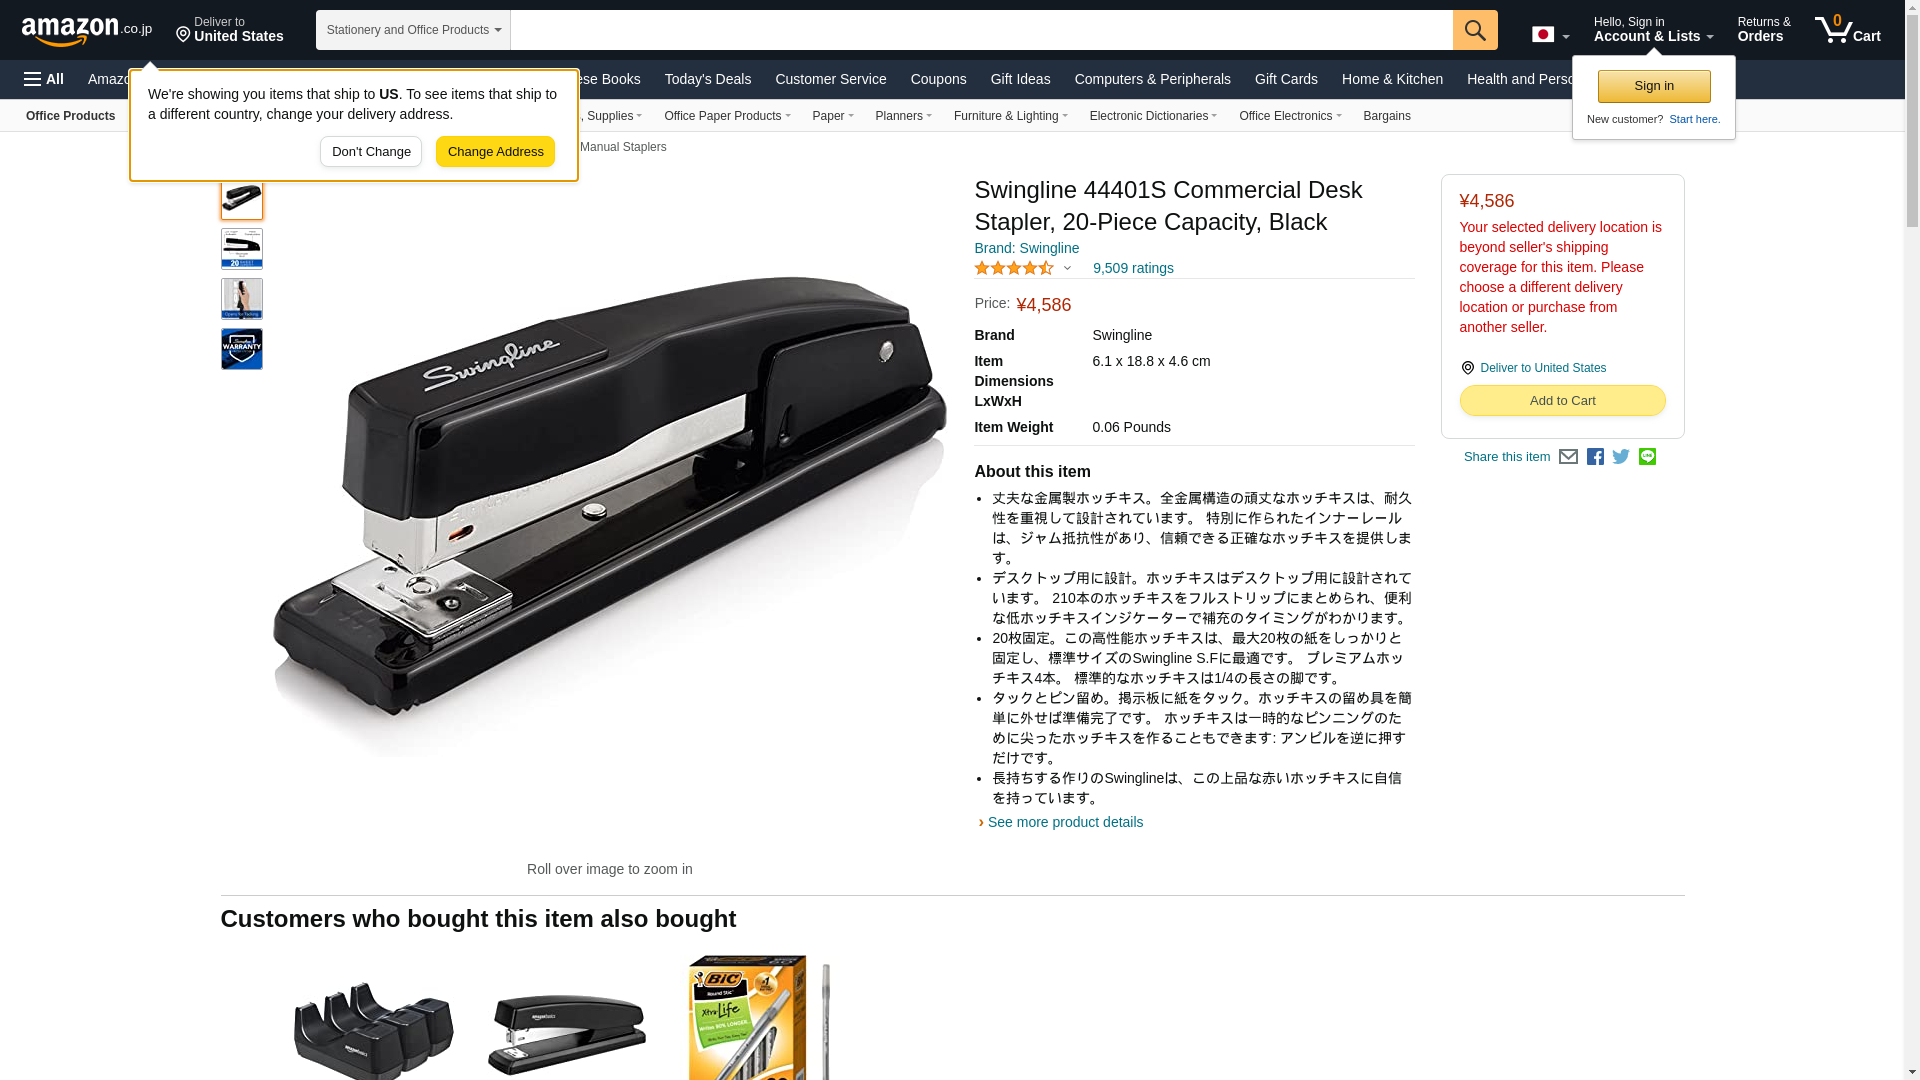Open the Electronic Dictionaries submenu
Image resolution: width=1920 pixels, height=1080 pixels.
click(x=1153, y=116)
